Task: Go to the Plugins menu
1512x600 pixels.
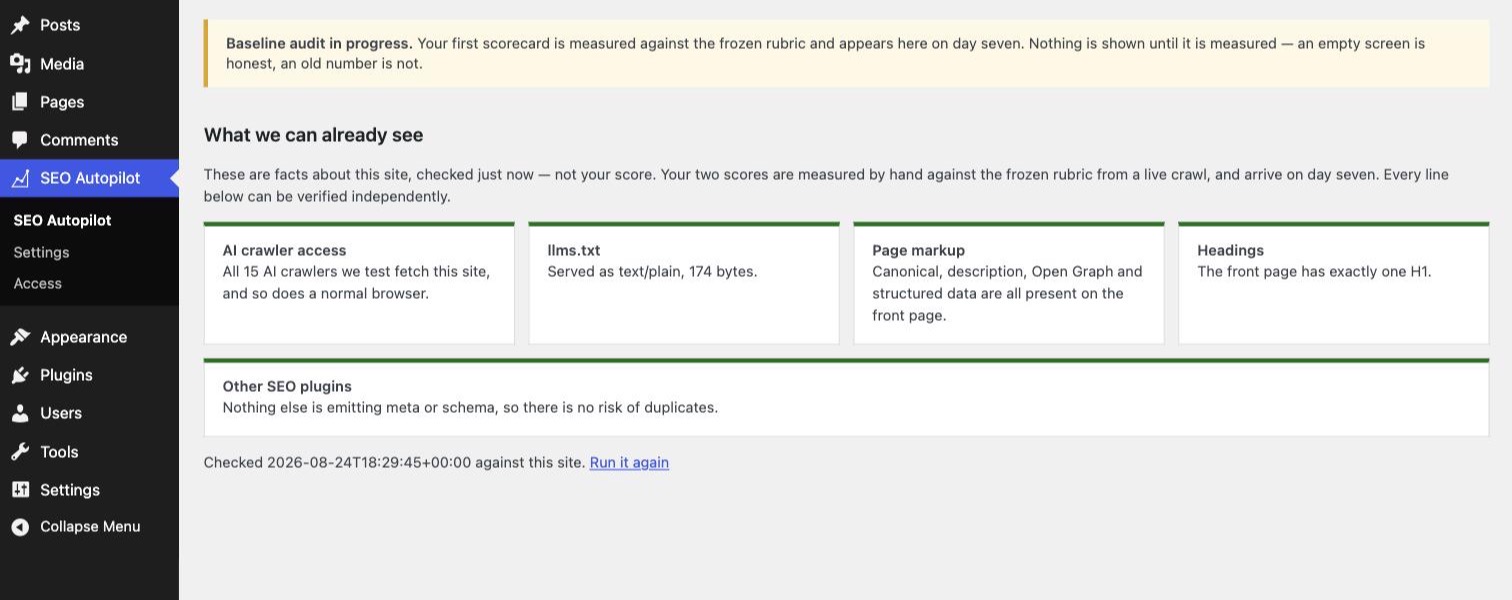Action: [x=89, y=375]
